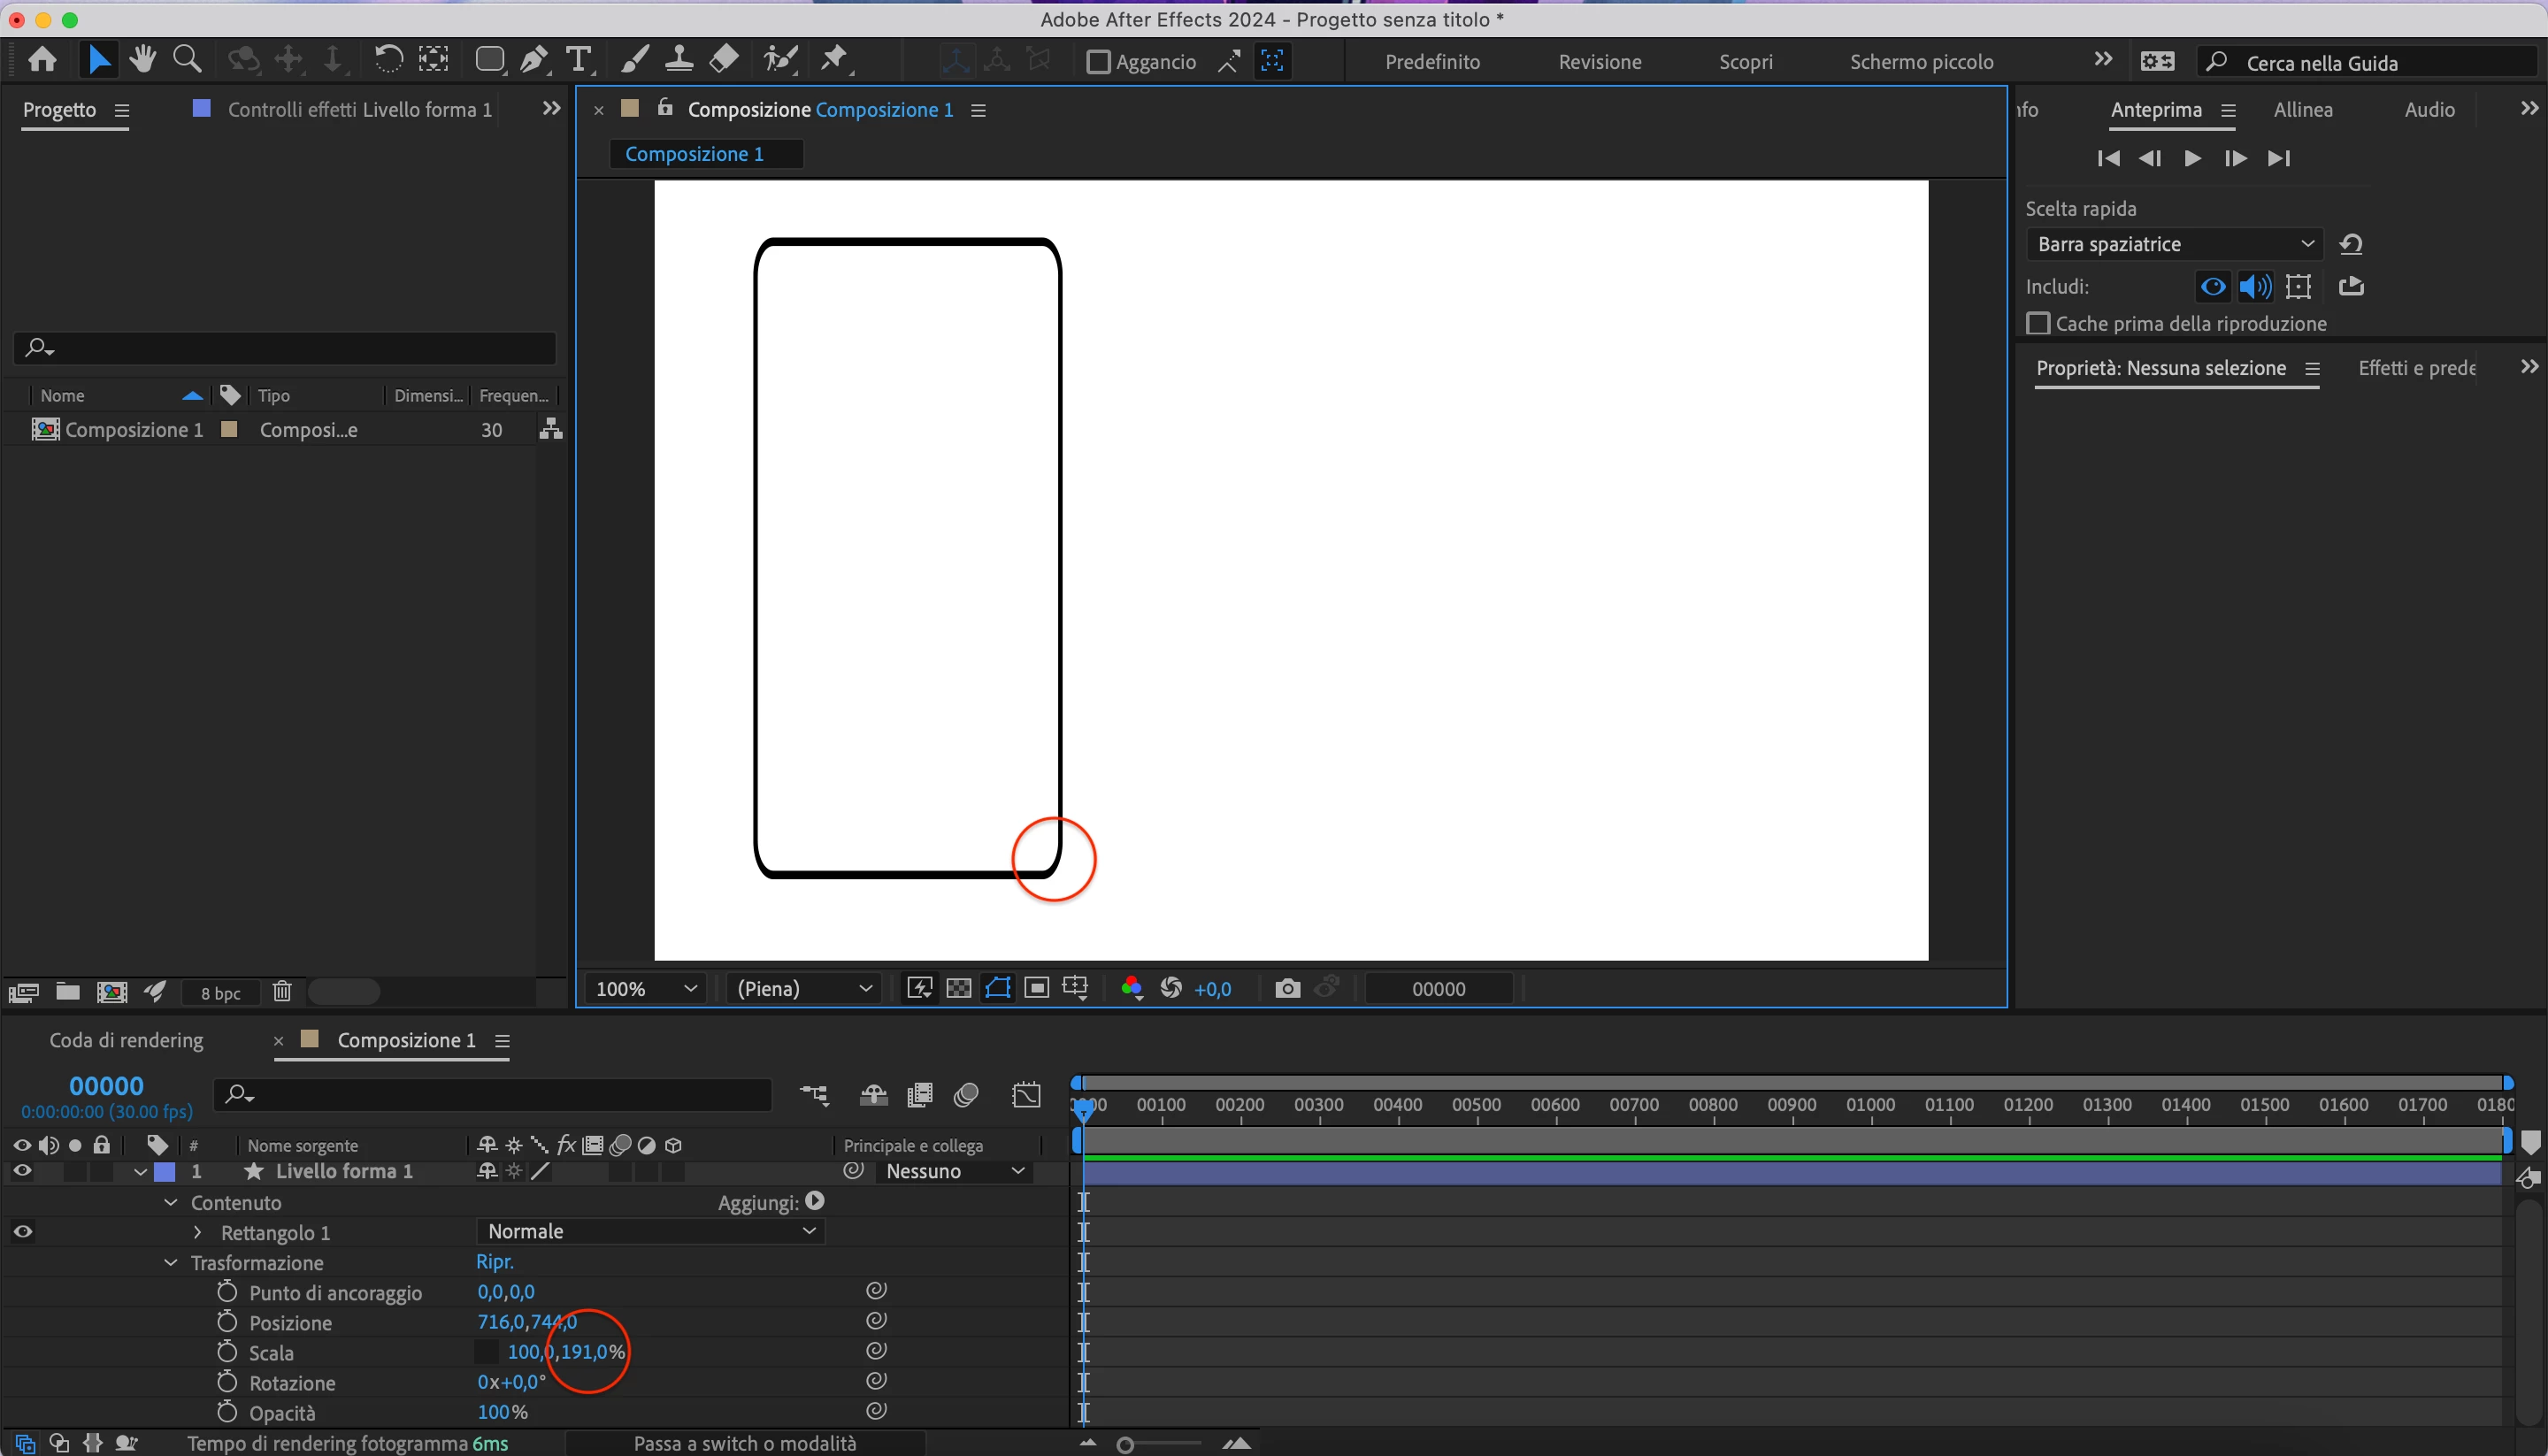The height and width of the screenshot is (1456, 2548).
Task: Take snapshot with camera icon
Action: 1287,988
